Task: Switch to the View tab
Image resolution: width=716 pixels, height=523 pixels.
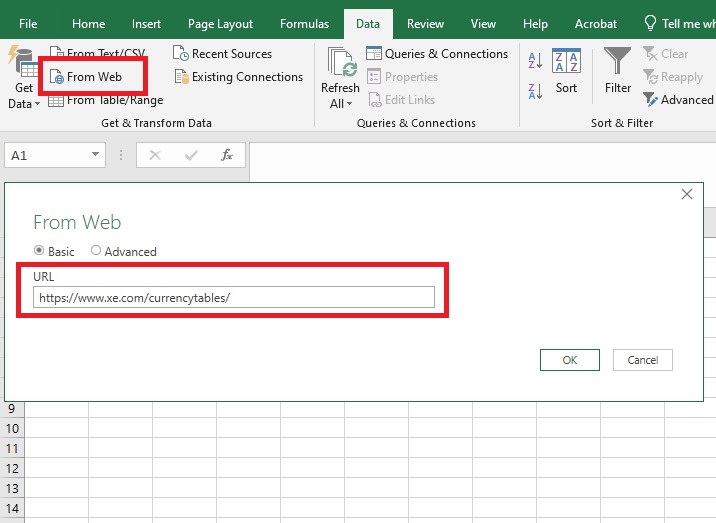Action: pyautogui.click(x=483, y=24)
